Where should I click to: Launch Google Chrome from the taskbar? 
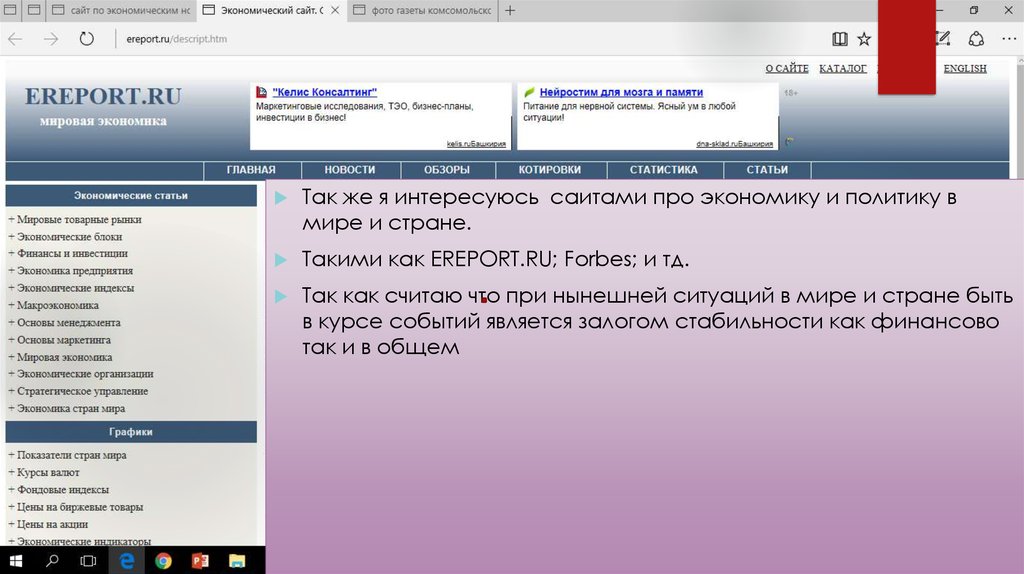pos(163,561)
